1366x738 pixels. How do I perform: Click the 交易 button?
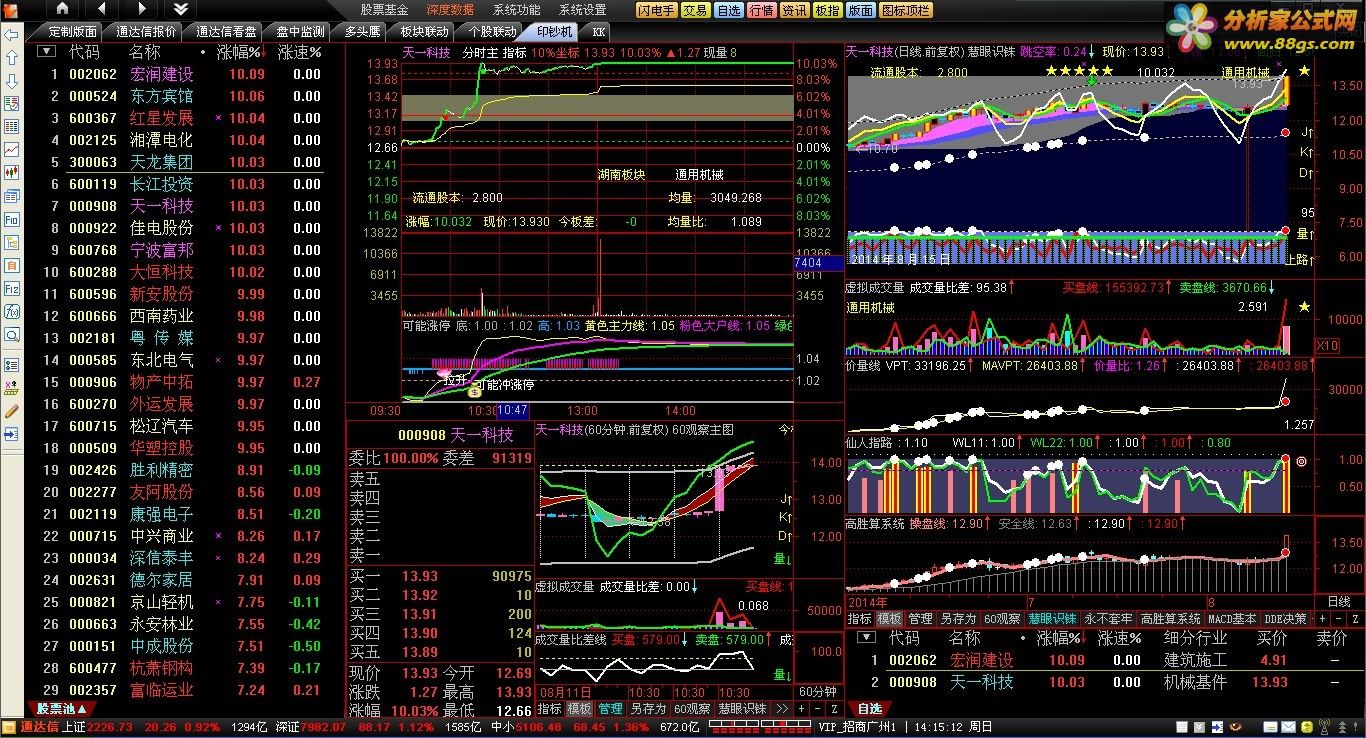click(x=696, y=10)
